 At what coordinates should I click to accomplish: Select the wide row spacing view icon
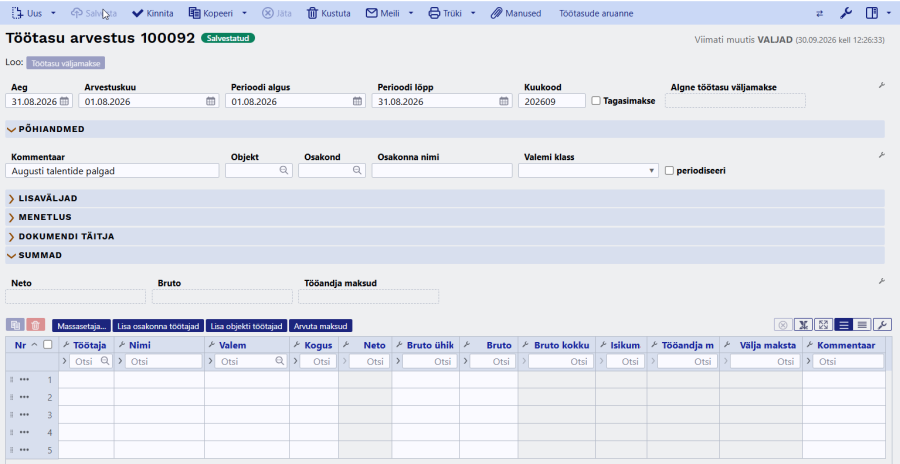843,325
